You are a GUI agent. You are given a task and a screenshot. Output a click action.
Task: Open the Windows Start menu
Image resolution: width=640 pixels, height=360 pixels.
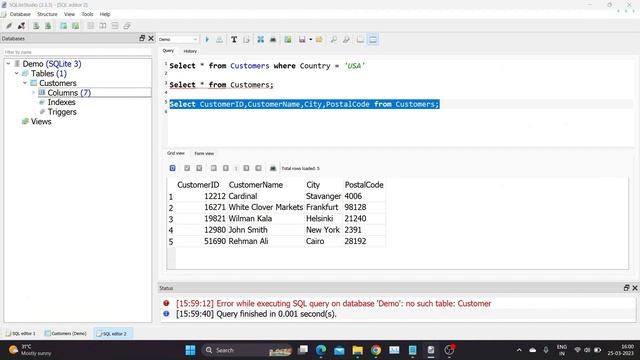point(190,350)
